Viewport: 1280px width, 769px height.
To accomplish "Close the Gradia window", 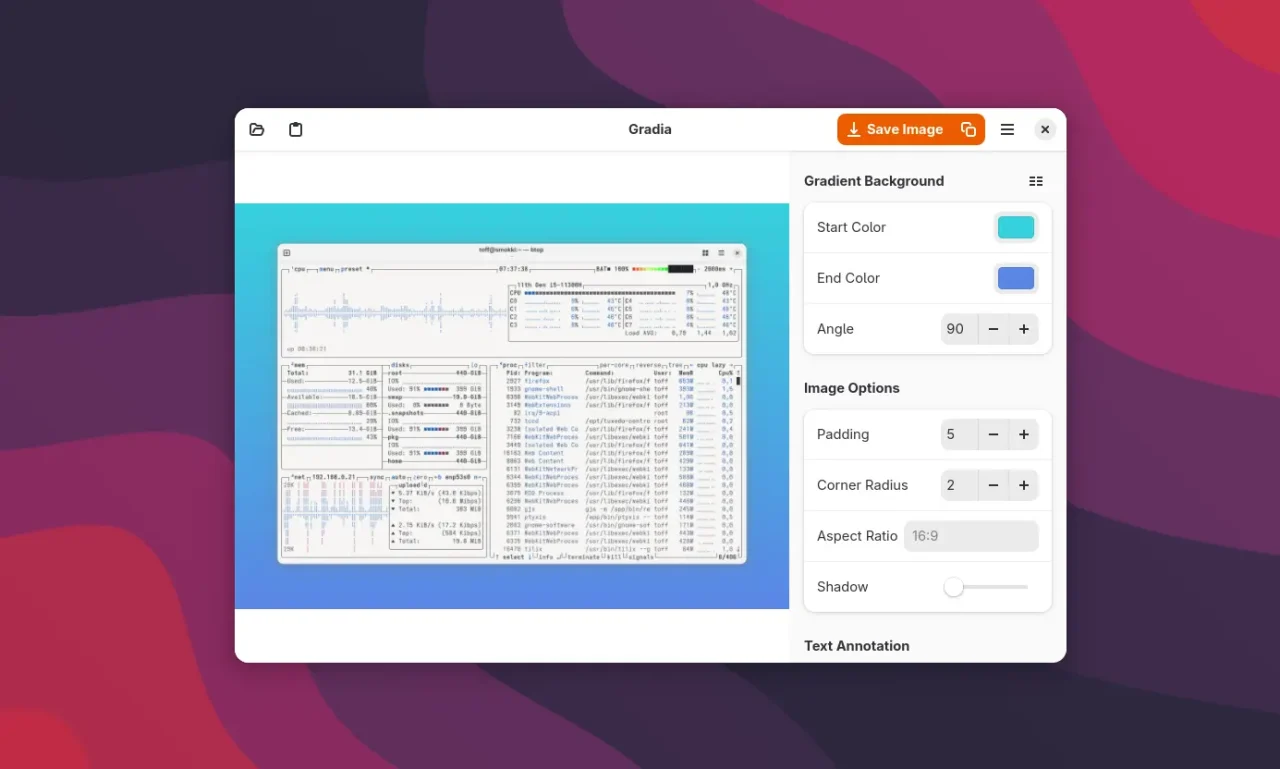I will 1045,129.
